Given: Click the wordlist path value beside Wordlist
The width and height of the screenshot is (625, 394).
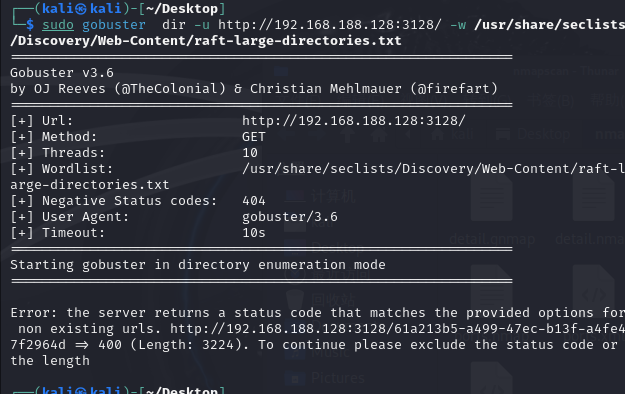Looking at the screenshot, I should [433, 169].
